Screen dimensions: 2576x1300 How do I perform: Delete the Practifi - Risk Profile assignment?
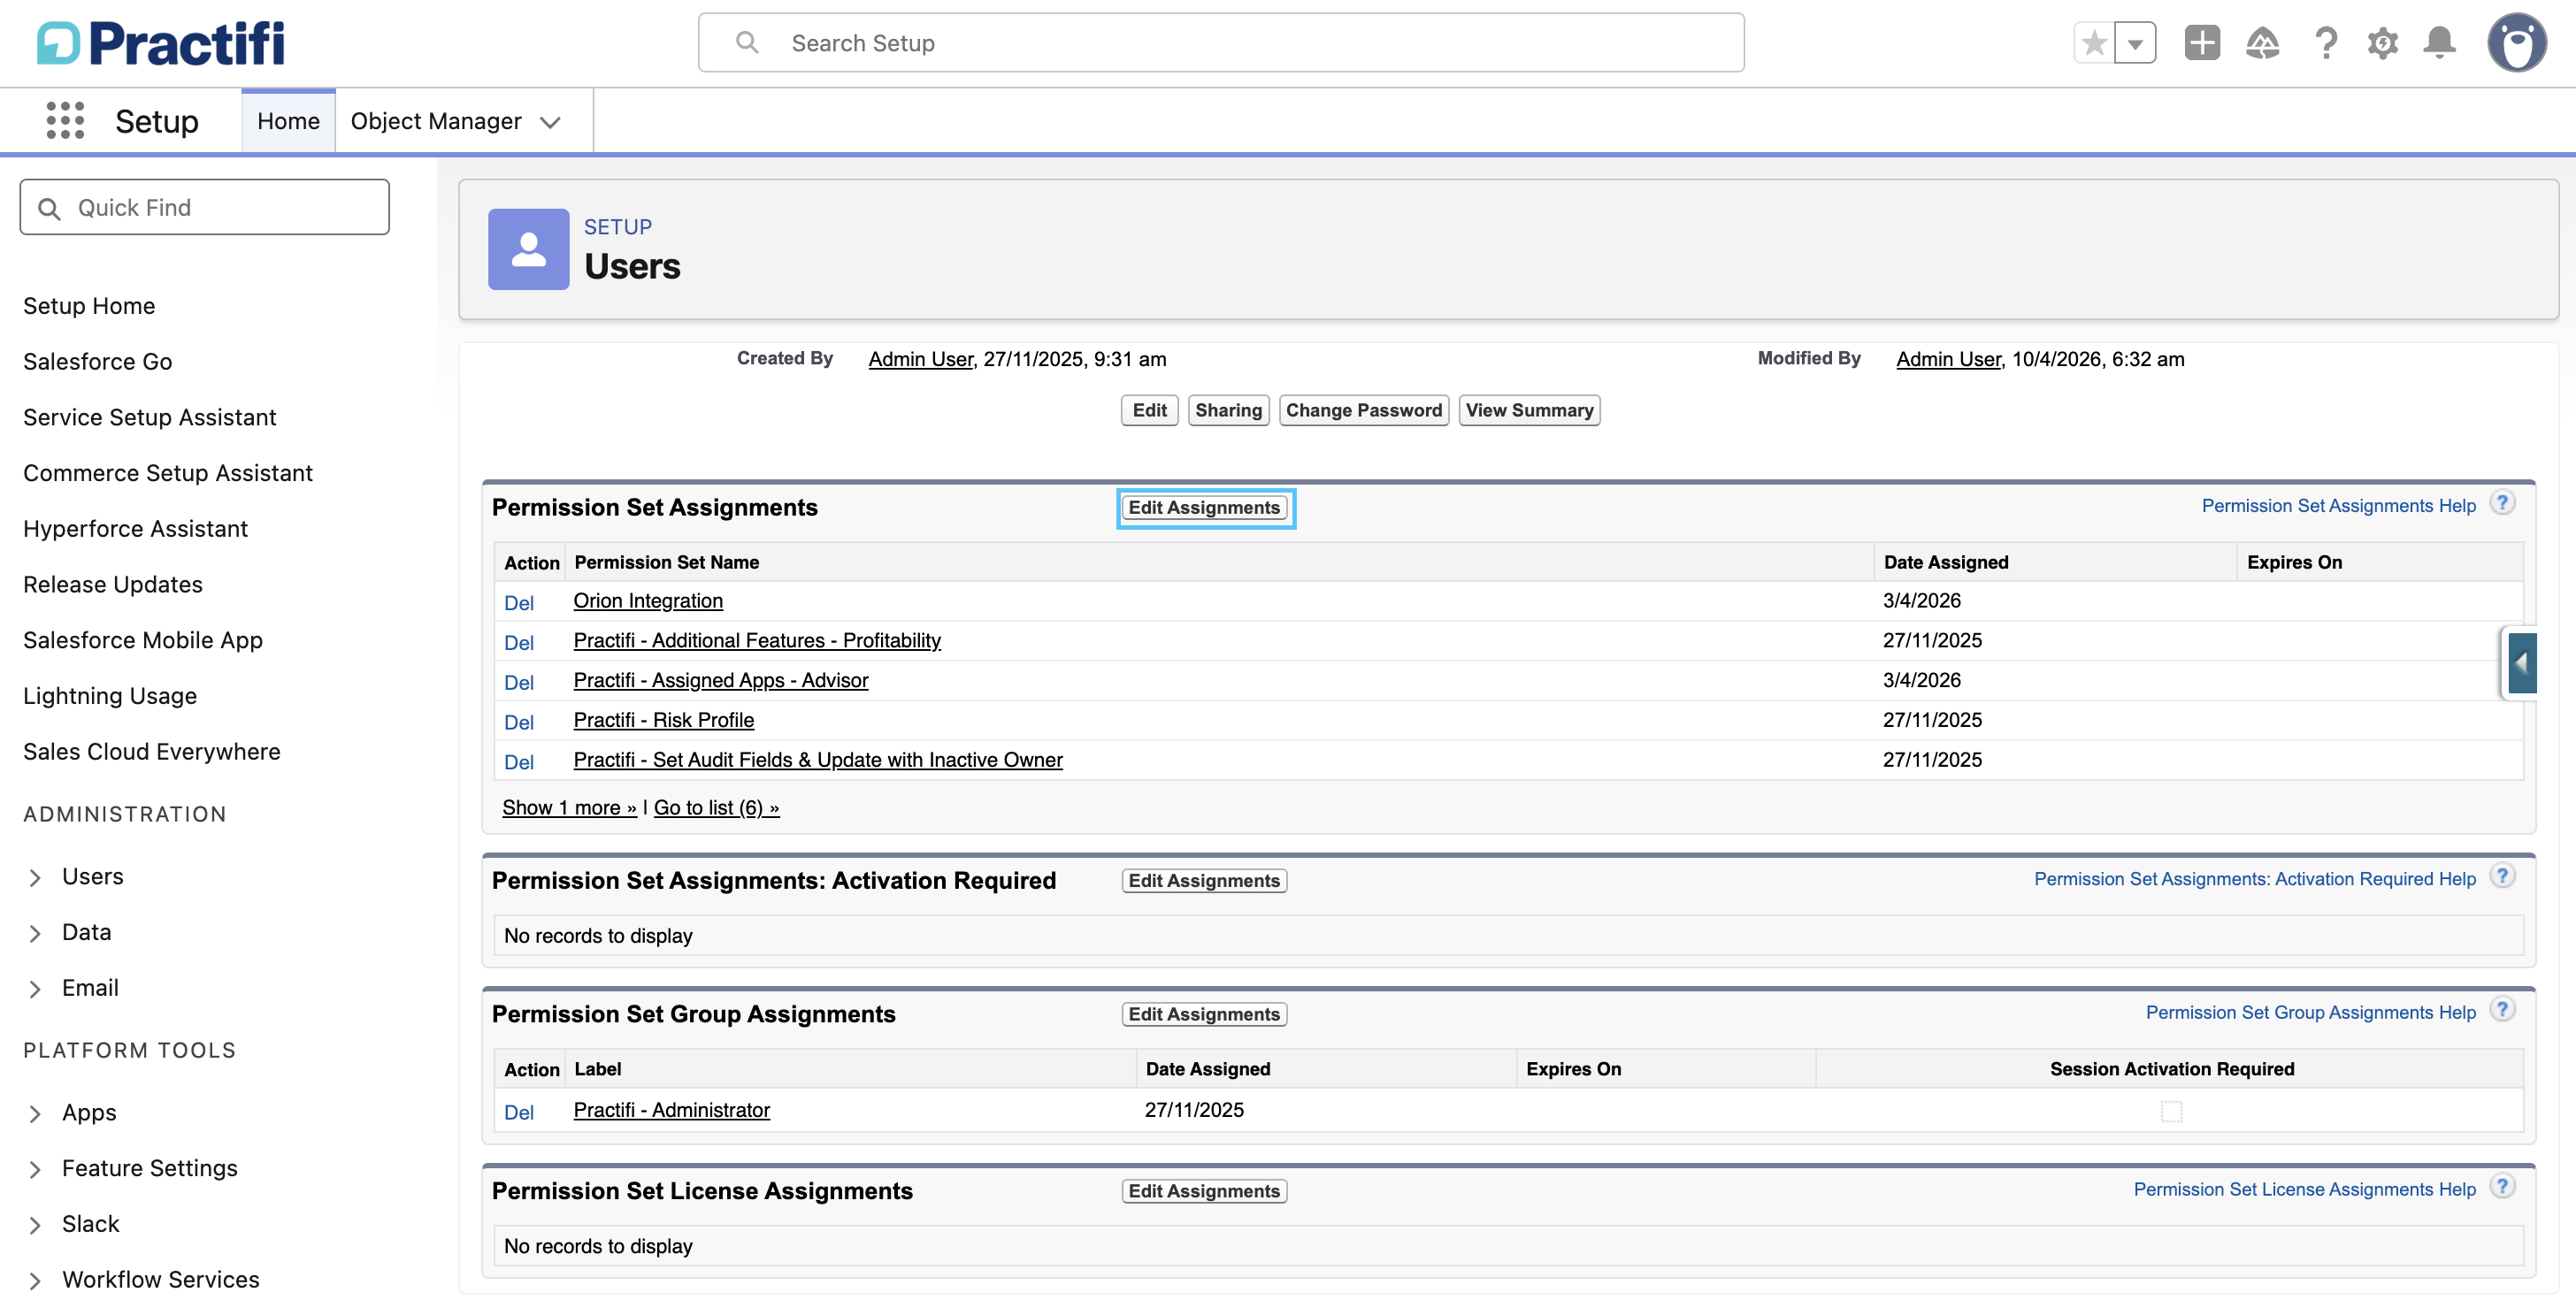coord(519,722)
